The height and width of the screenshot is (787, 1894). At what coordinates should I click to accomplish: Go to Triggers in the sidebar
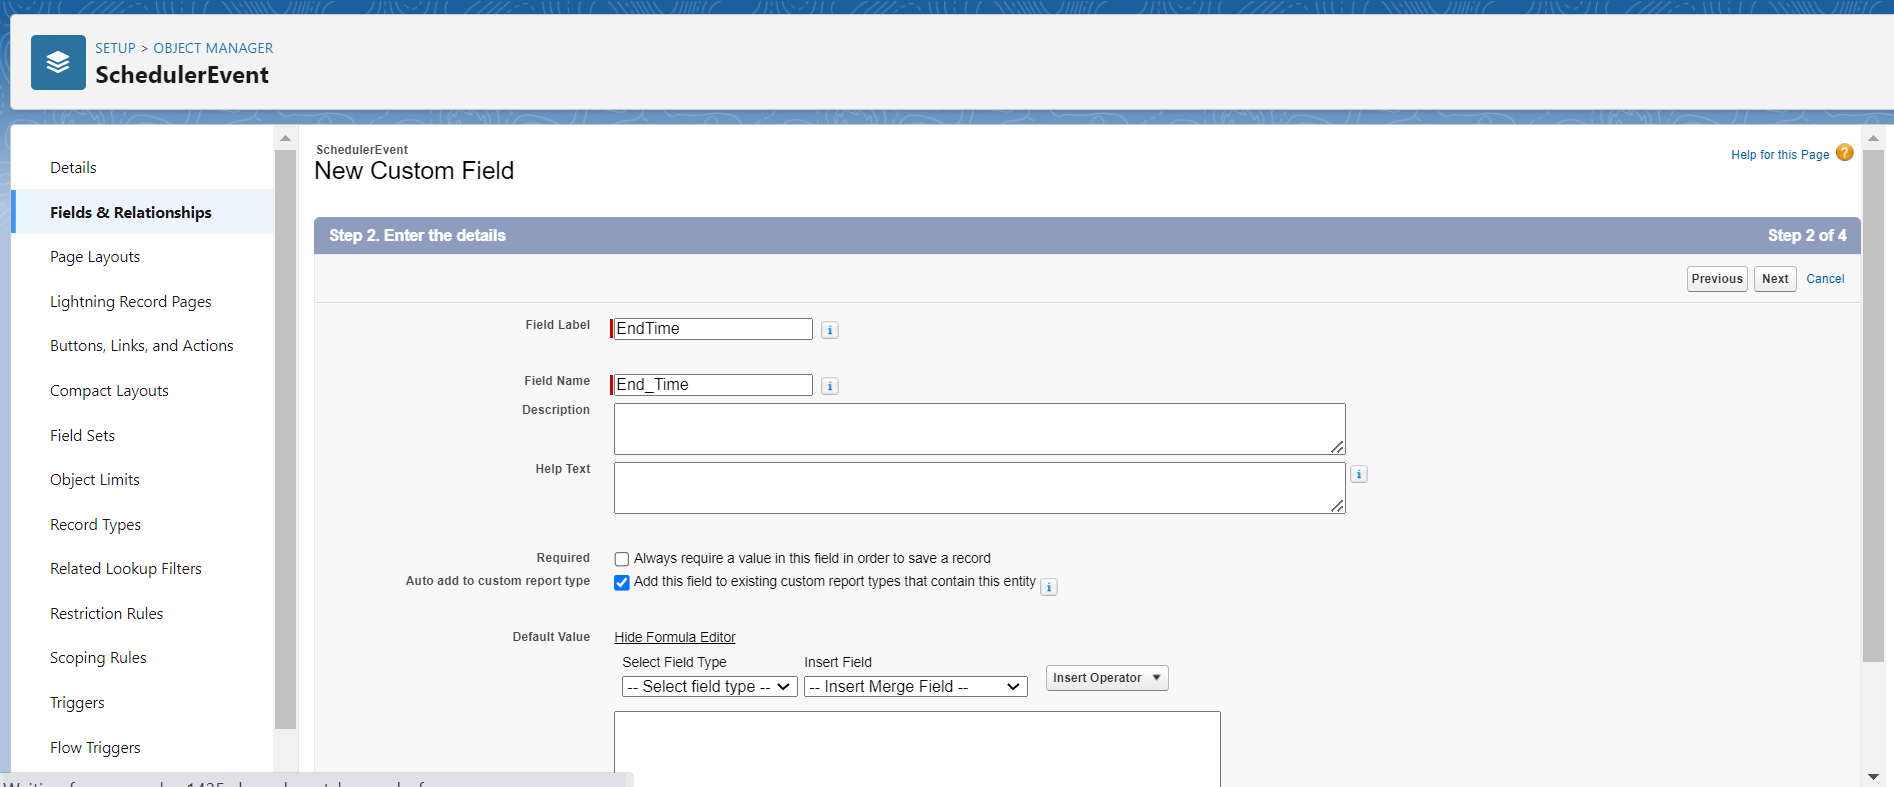(x=77, y=703)
